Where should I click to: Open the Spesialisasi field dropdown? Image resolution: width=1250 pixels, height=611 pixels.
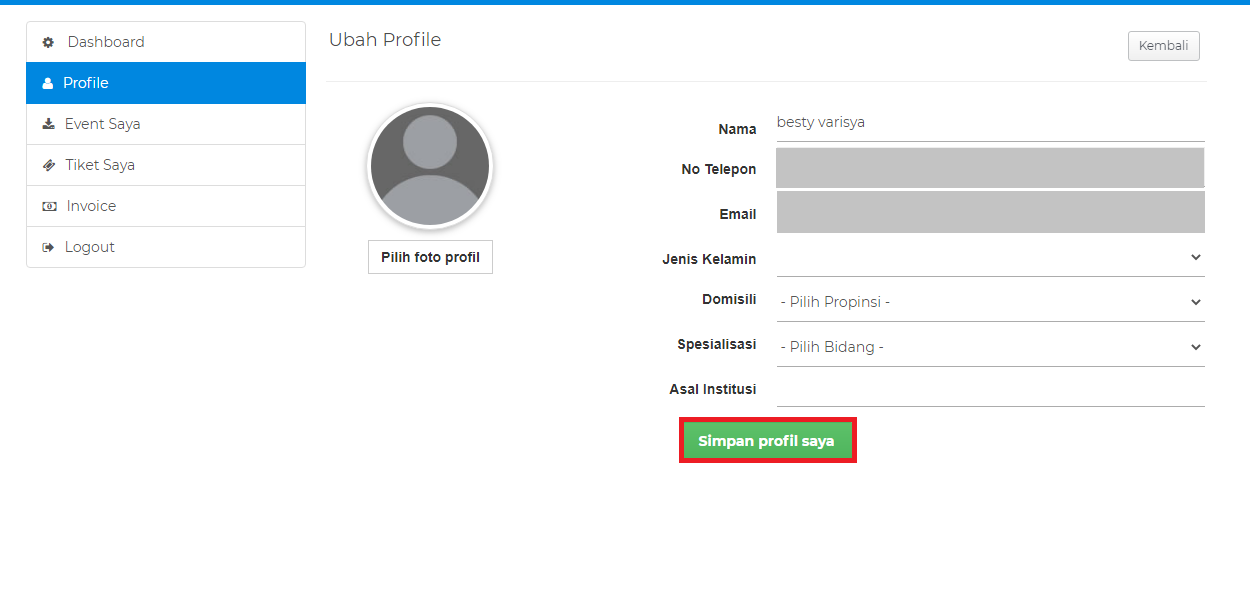(x=989, y=347)
